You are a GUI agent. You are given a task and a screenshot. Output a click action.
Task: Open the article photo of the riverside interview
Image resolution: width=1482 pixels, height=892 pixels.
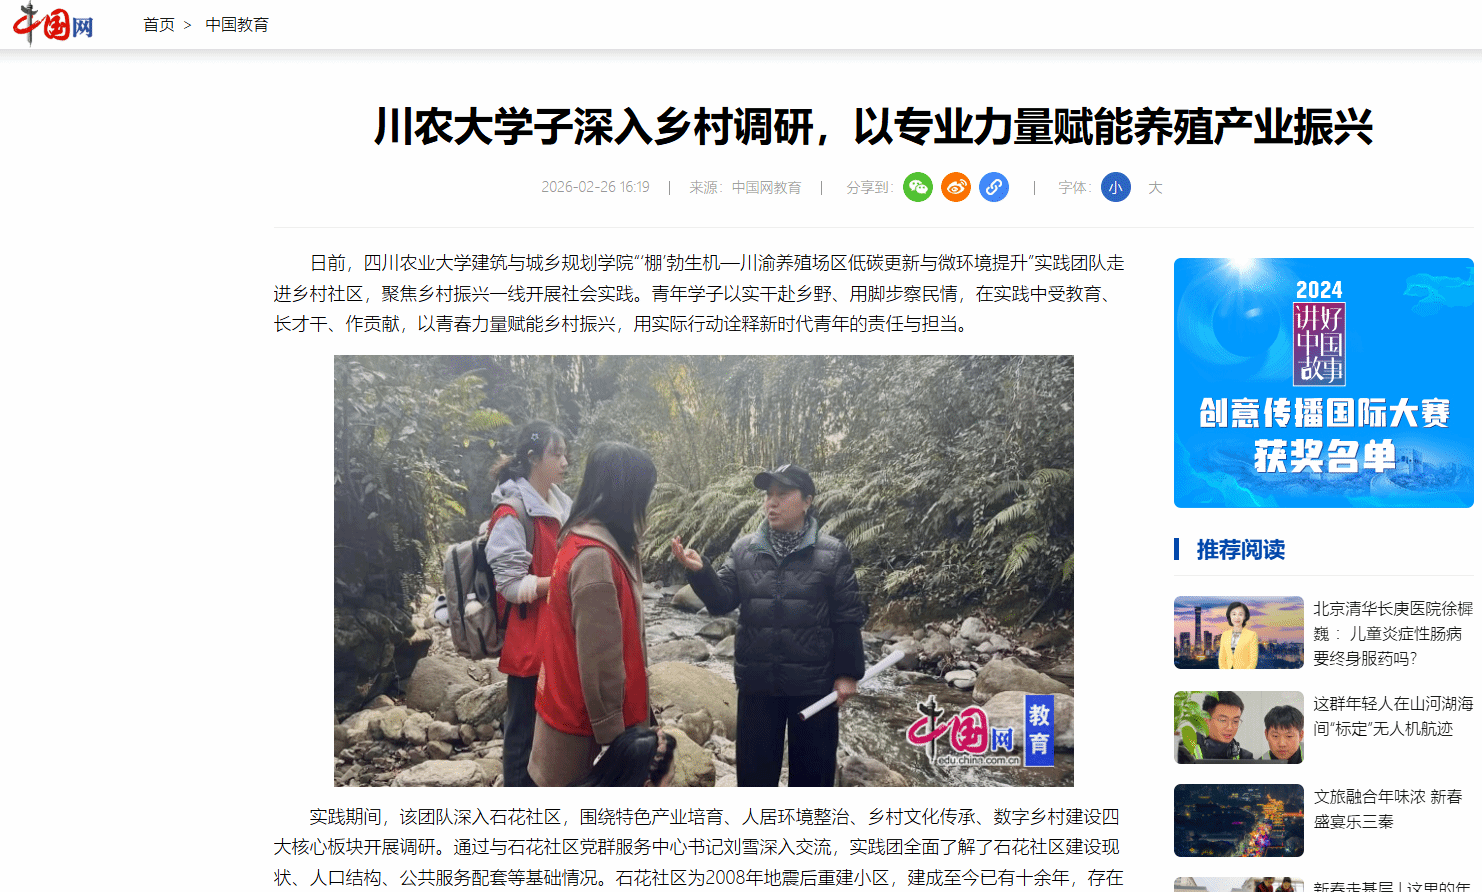click(x=704, y=571)
